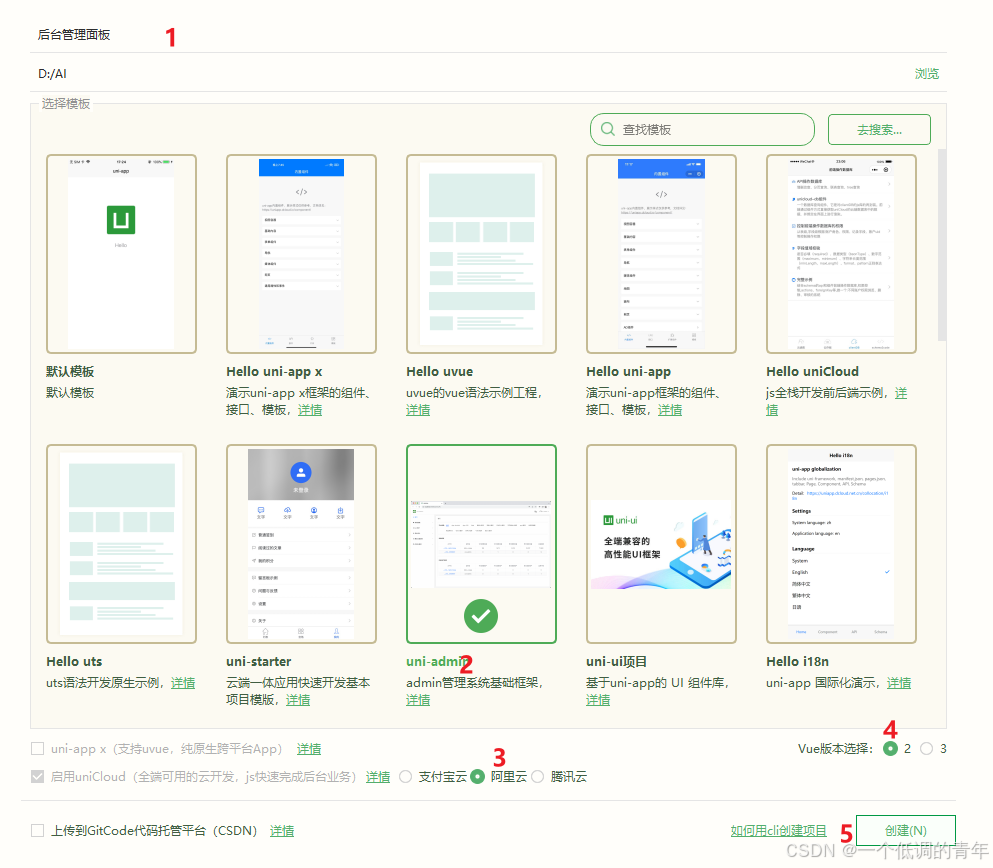Viewport: 993px width, 868px height.
Task: Open 详情 link under Hello uts
Action: [x=183, y=682]
